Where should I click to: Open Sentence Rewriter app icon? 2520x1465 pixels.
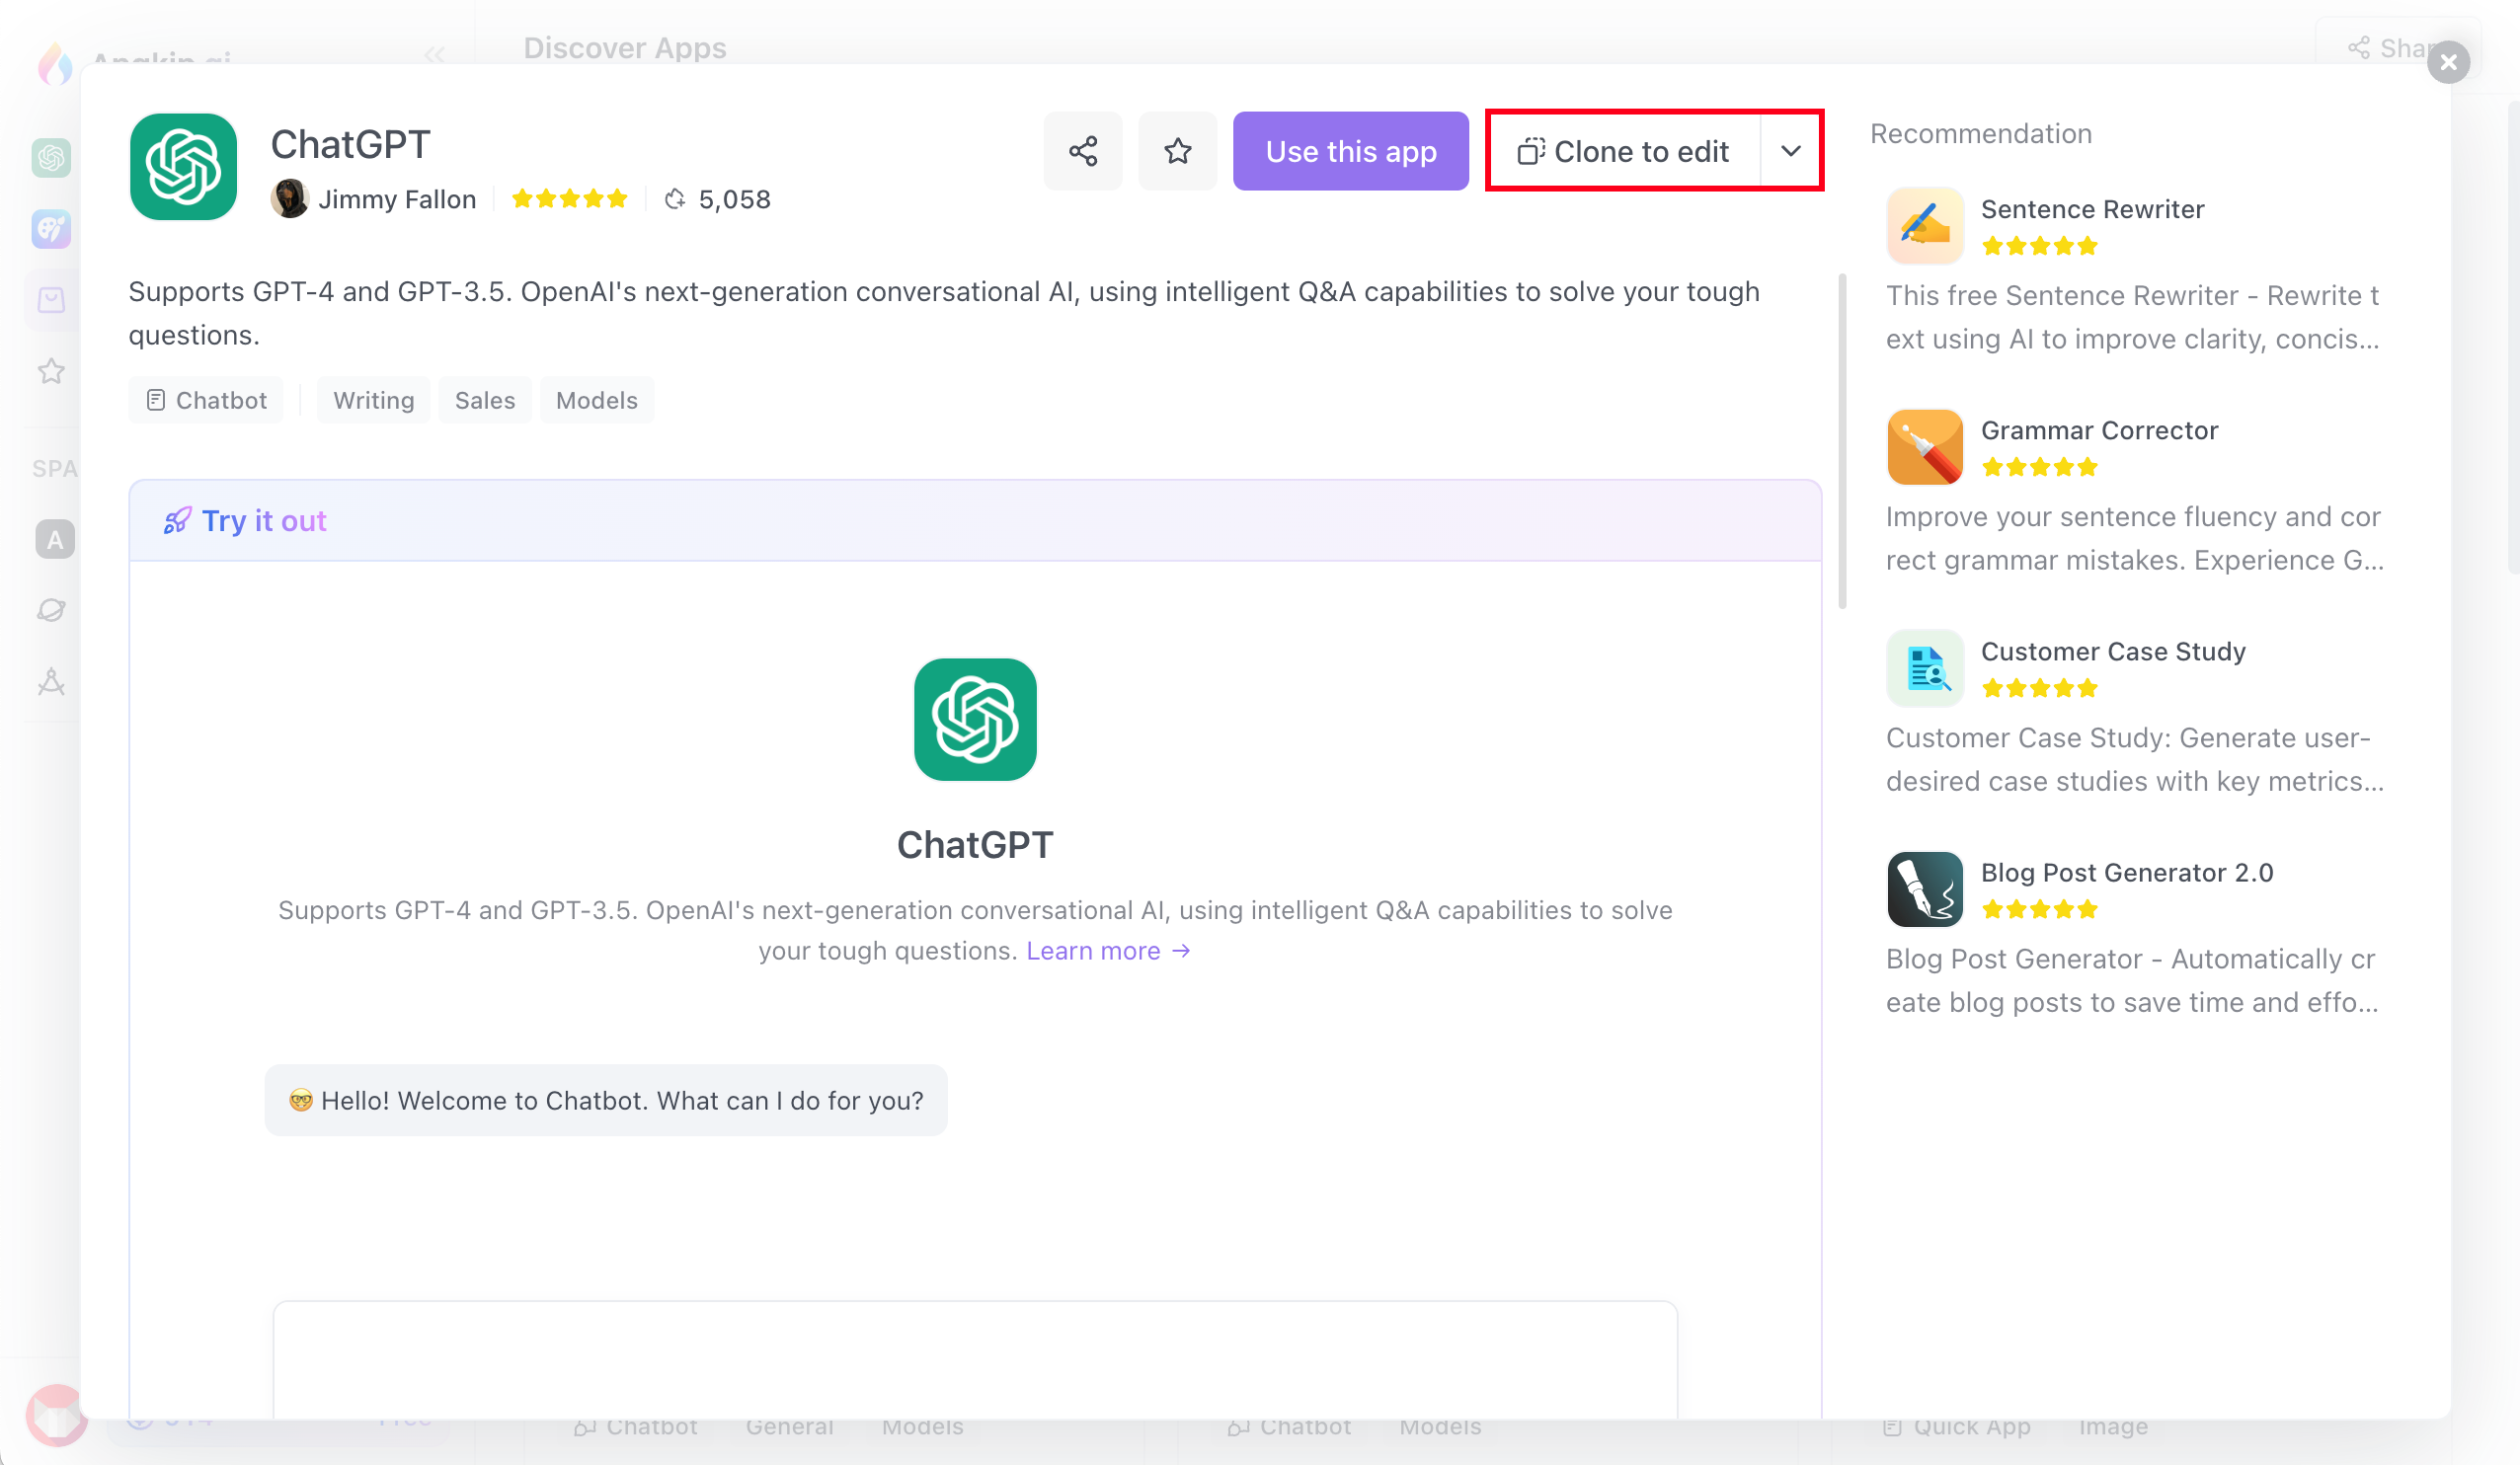[1925, 226]
